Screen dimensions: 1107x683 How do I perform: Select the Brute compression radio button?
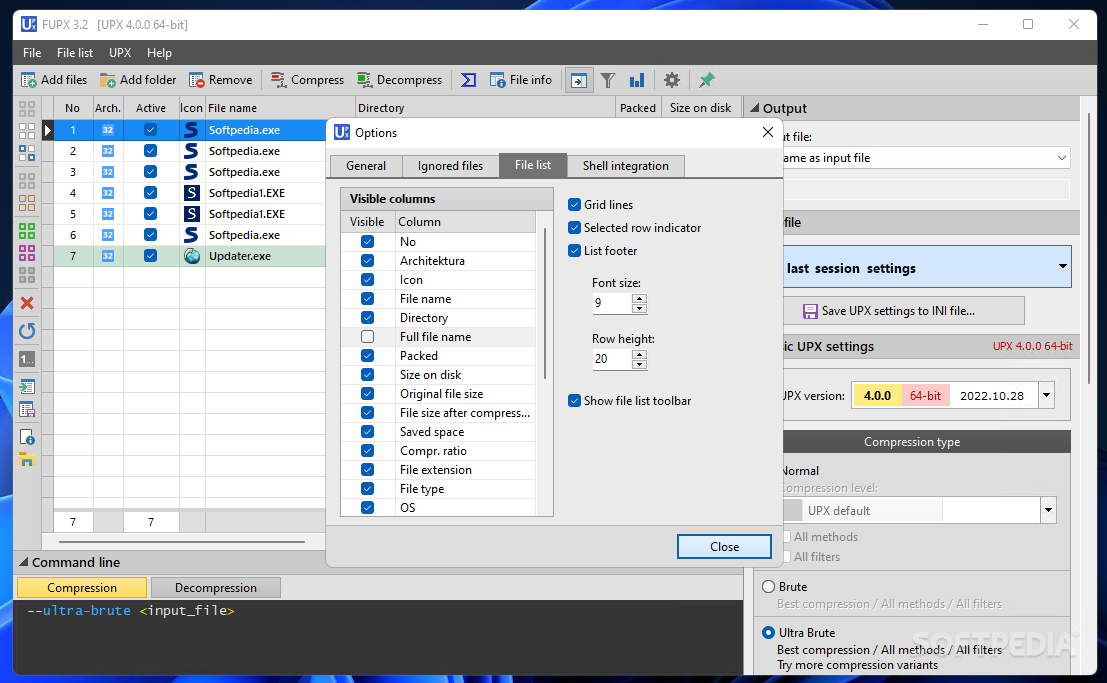769,587
